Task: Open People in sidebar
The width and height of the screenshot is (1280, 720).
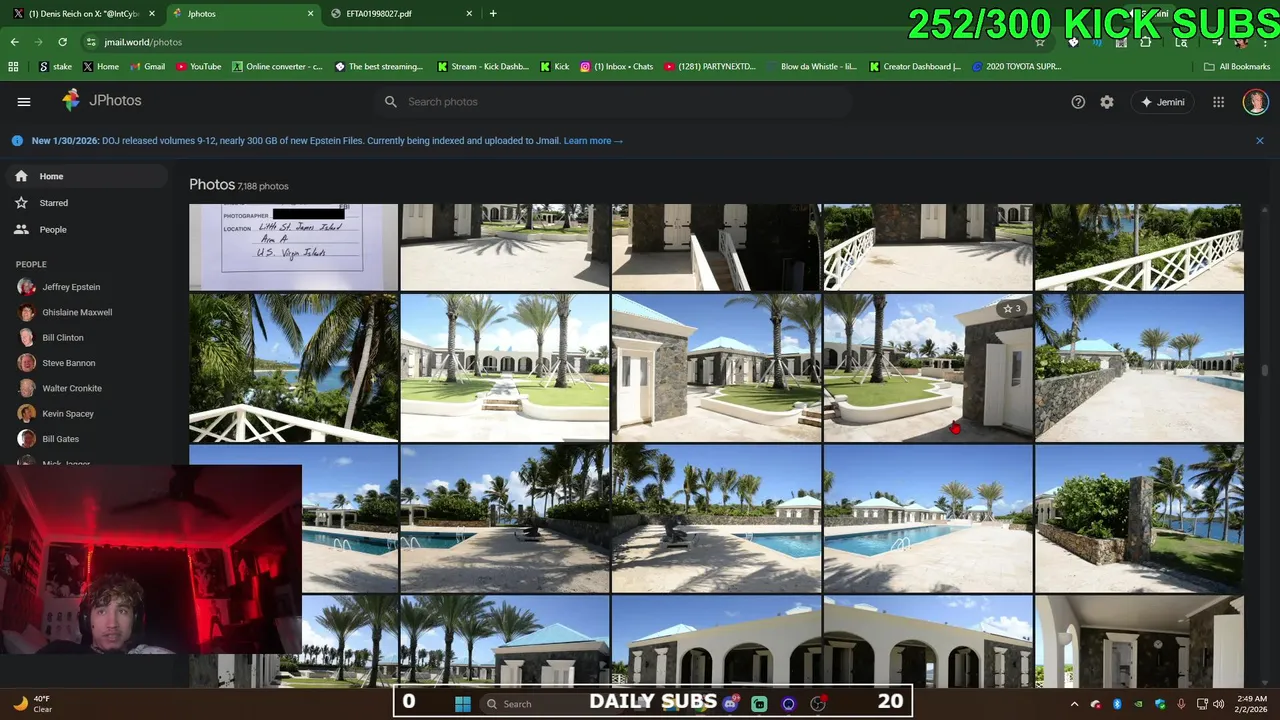Action: point(85,230)
